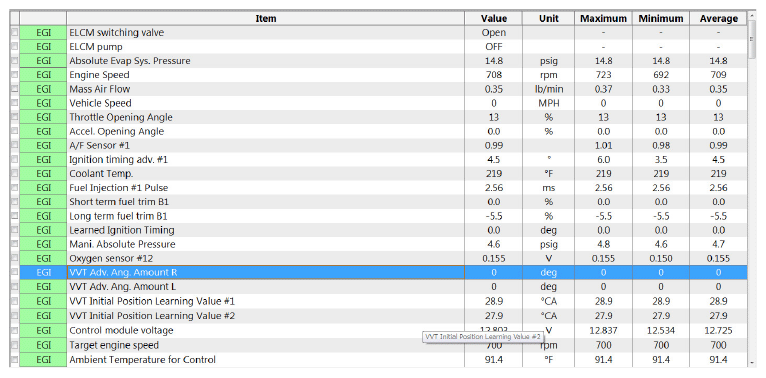Sort by the Average column header
Viewport: 766px width, 378px height.
click(718, 19)
